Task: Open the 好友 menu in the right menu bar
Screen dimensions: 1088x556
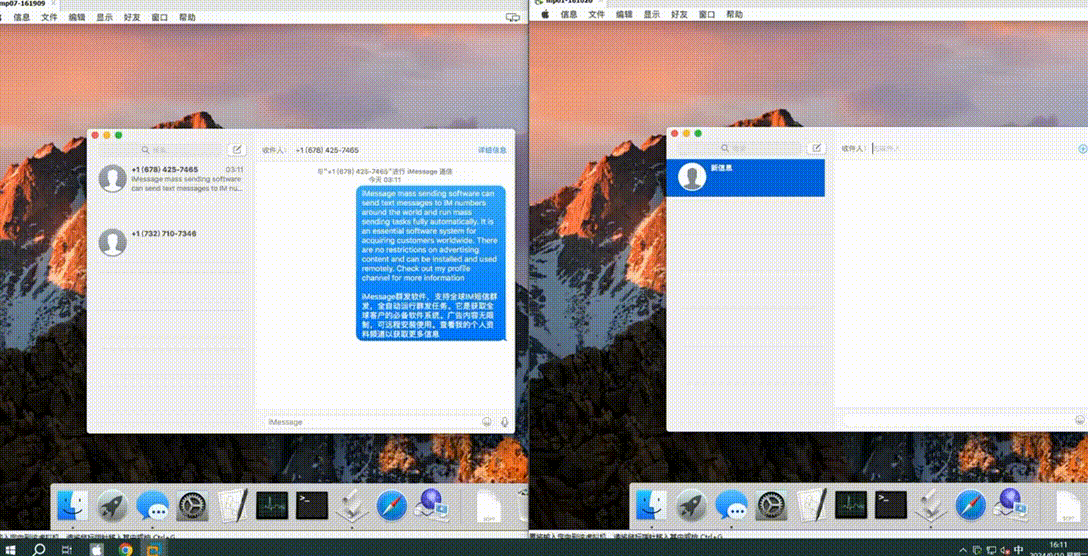Action: tap(679, 15)
